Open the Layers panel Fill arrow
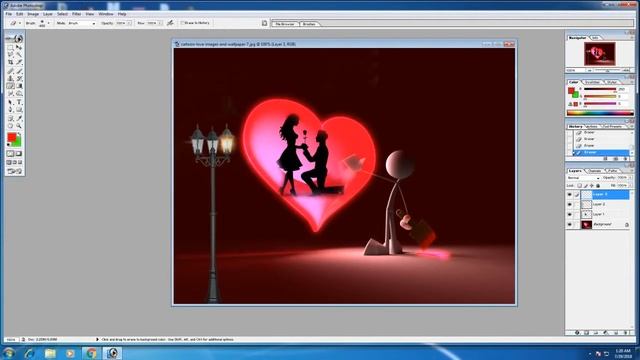This screenshot has width=640, height=360. (x=631, y=186)
